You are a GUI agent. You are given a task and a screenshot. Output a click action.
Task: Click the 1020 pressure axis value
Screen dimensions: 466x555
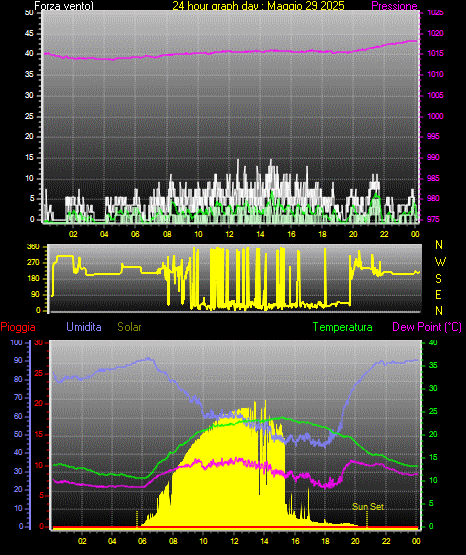435,34
